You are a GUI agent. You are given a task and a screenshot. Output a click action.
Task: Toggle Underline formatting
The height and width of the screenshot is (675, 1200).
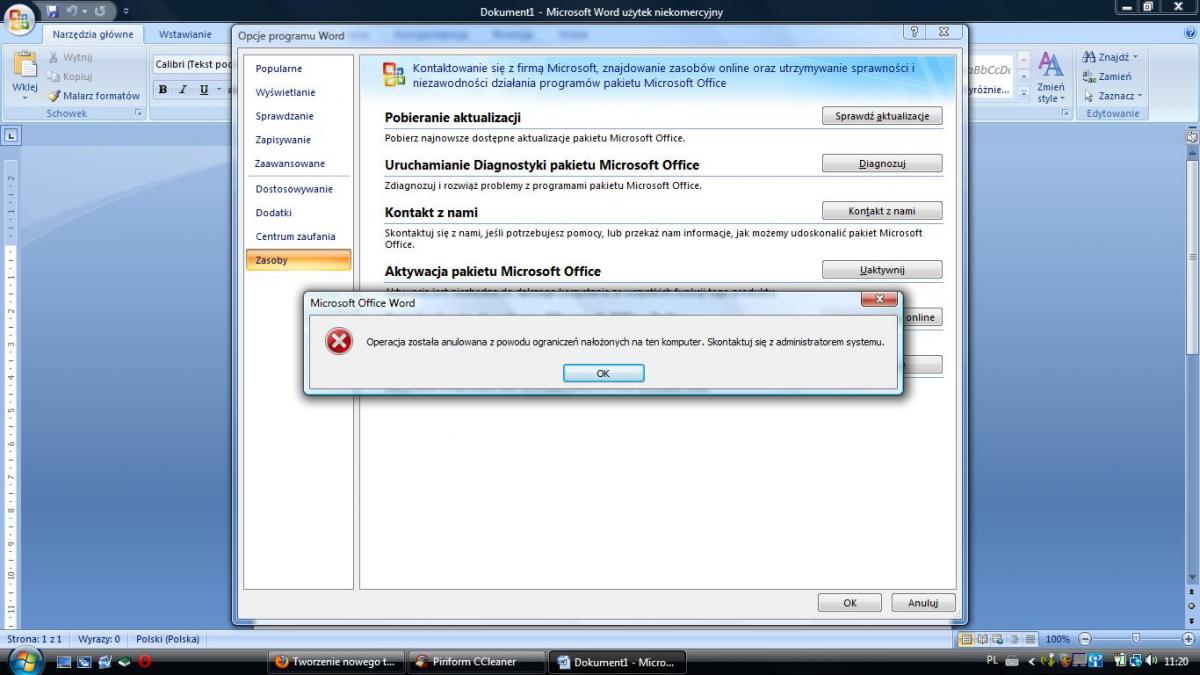[204, 89]
